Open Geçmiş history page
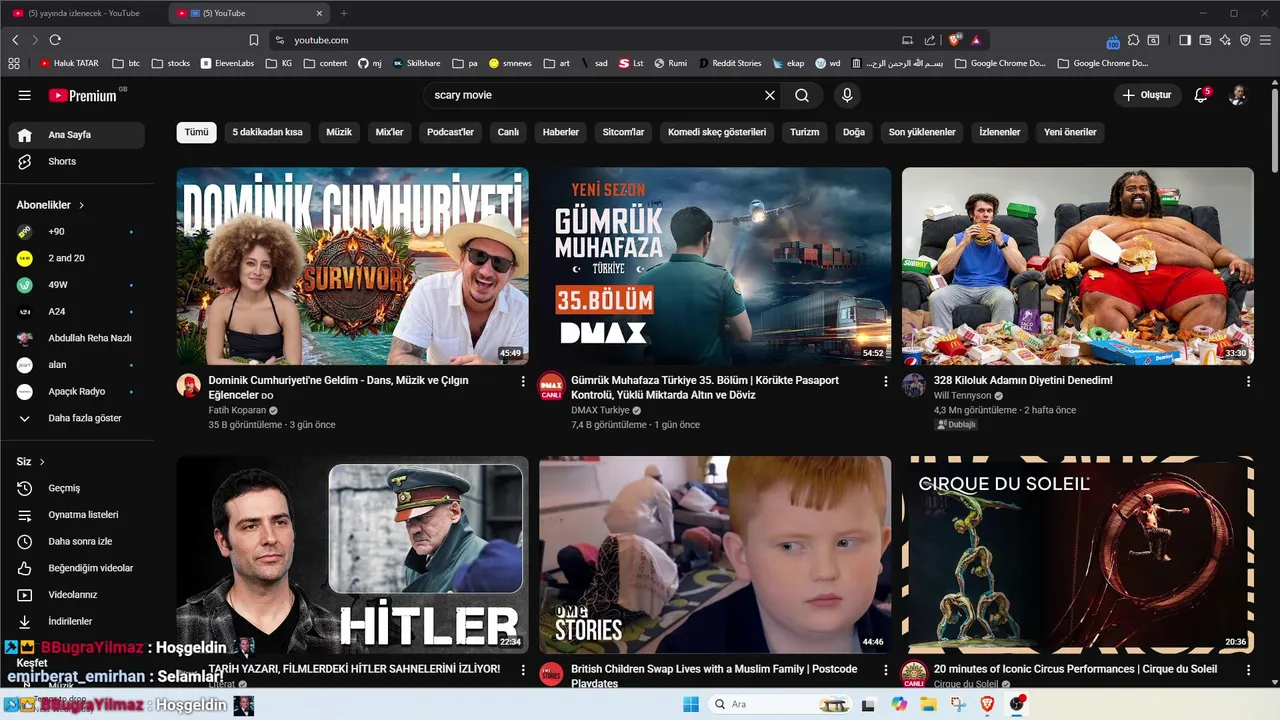Image resolution: width=1280 pixels, height=720 pixels. coord(77,488)
